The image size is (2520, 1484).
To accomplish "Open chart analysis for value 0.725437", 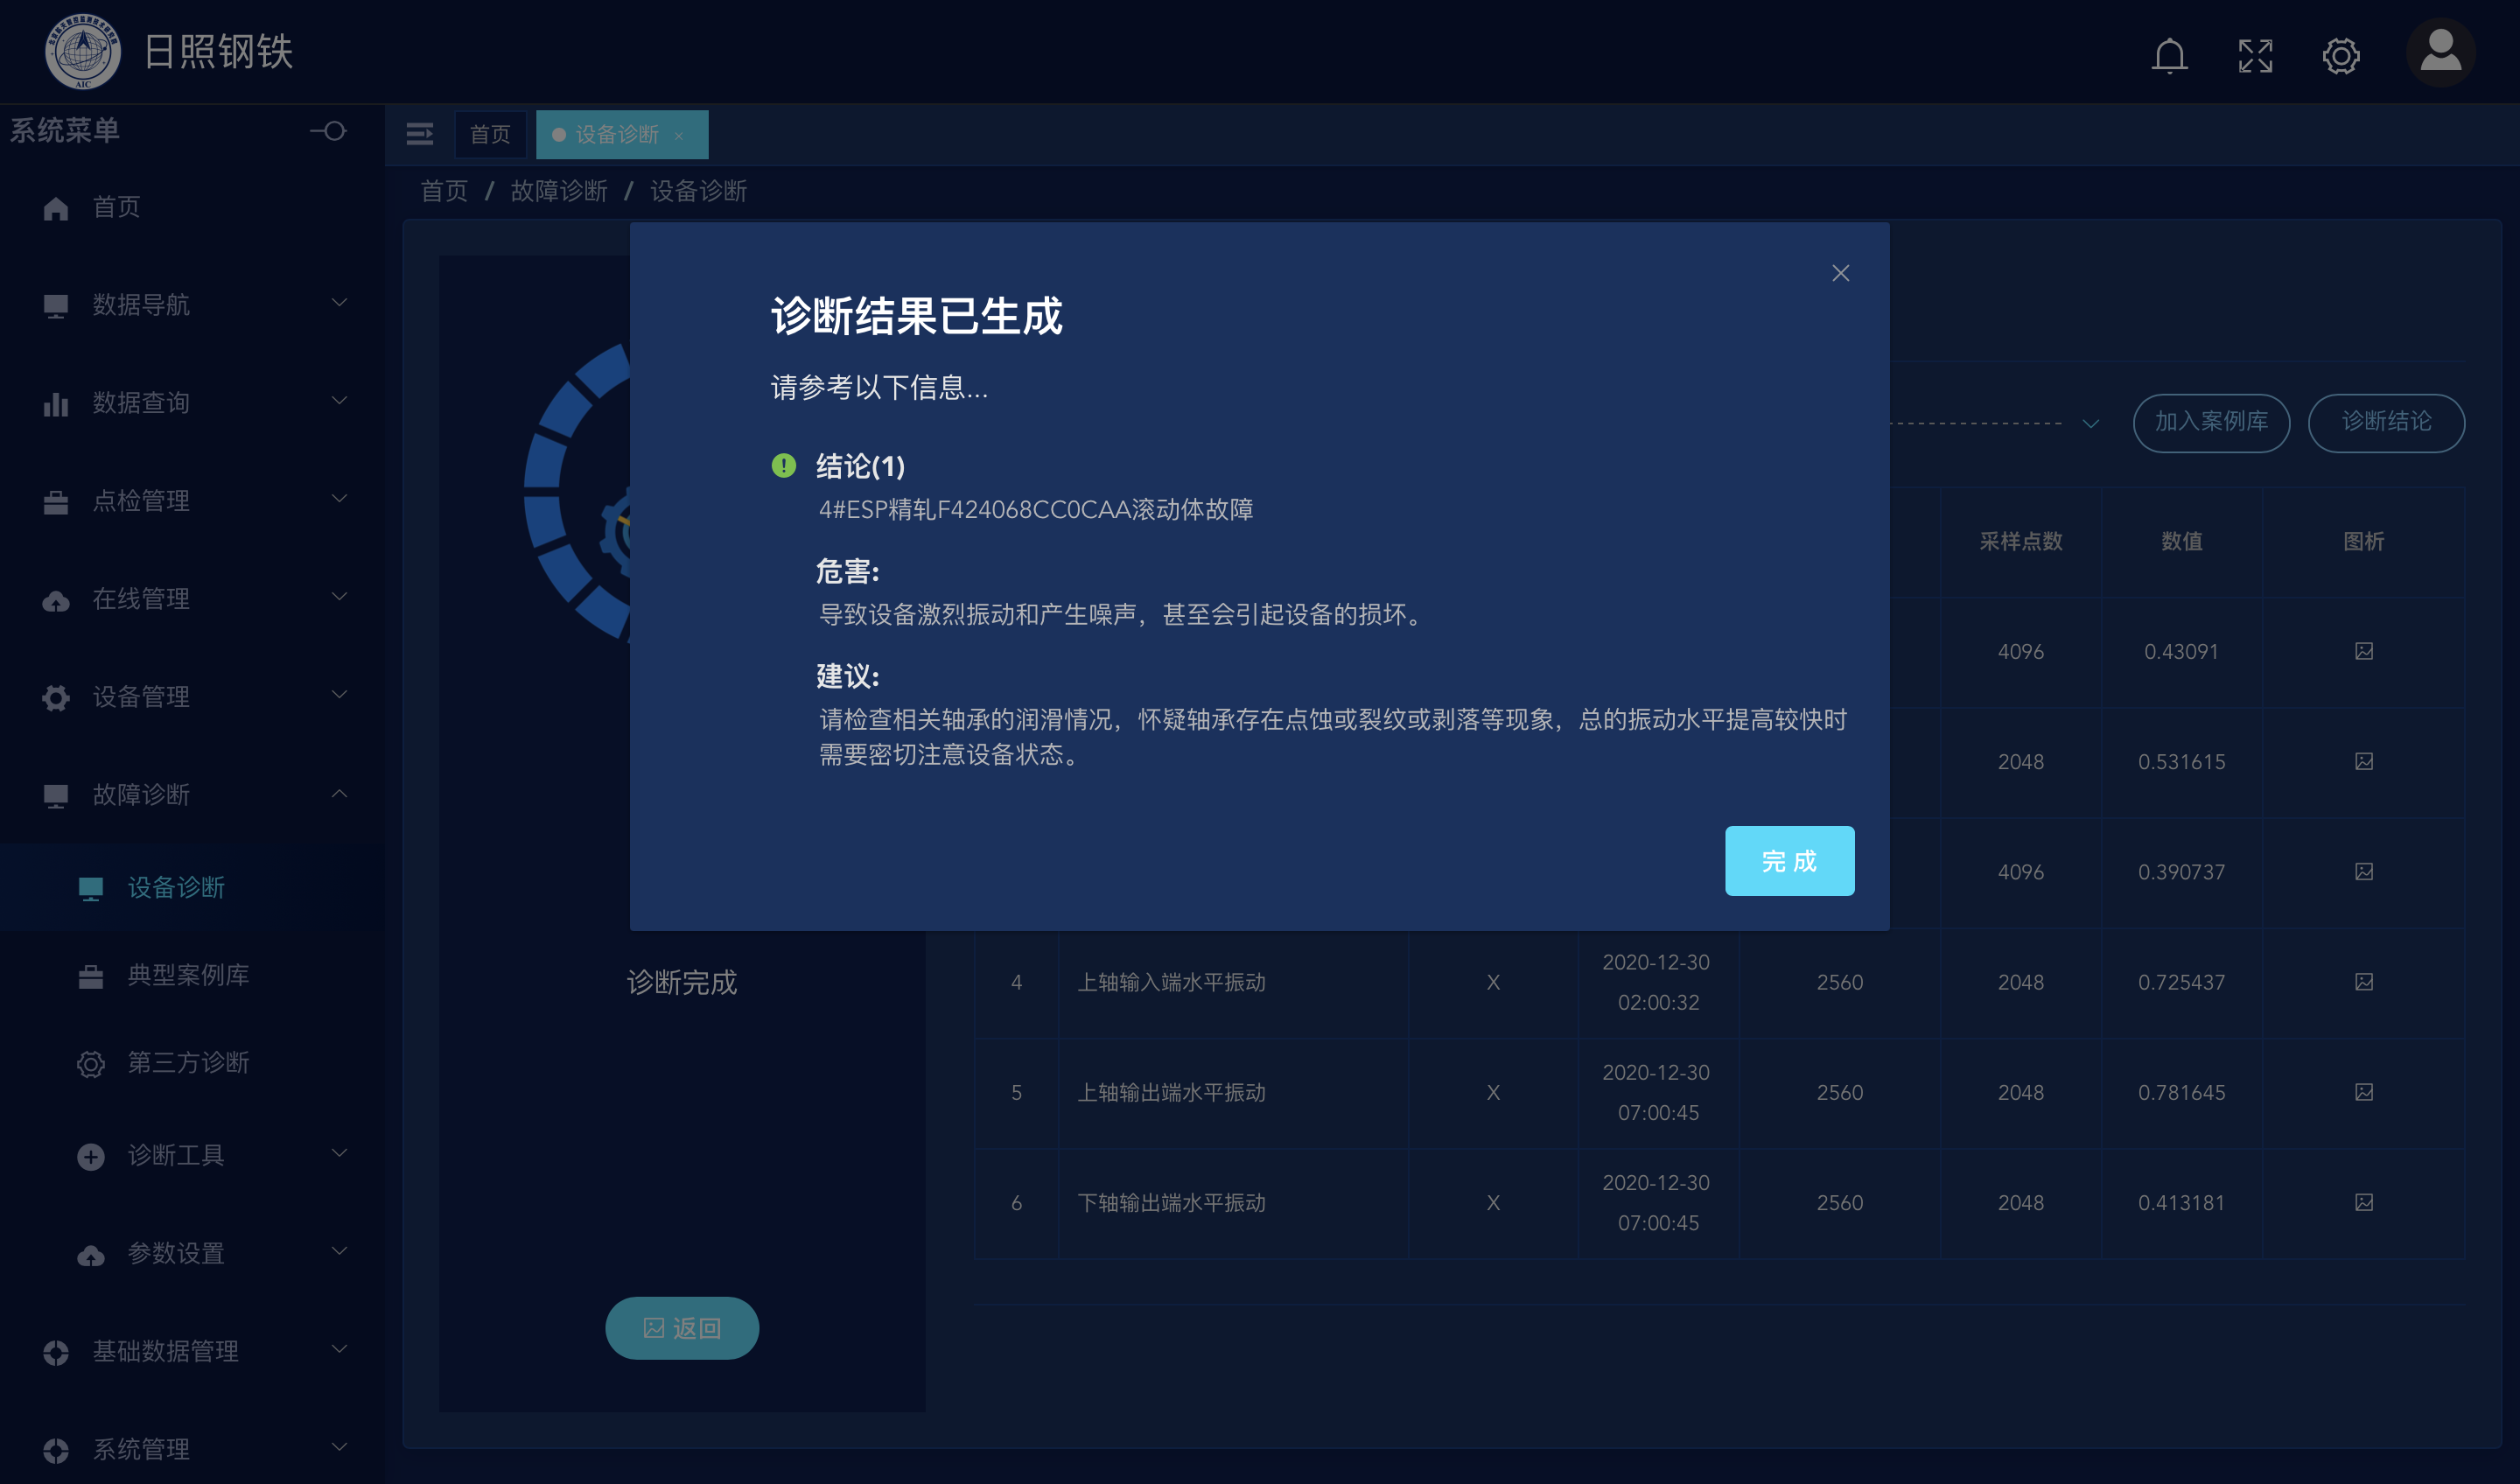I will coord(2364,982).
